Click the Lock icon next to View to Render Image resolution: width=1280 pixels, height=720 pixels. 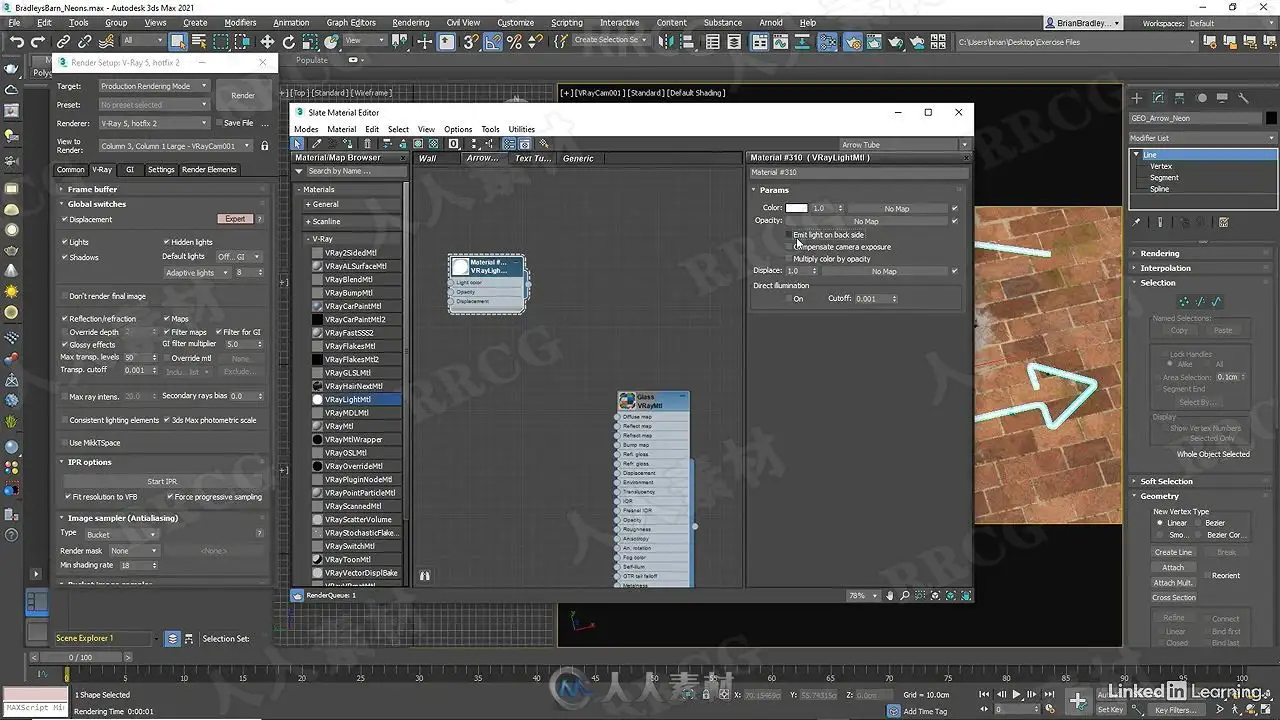pyautogui.click(x=264, y=146)
